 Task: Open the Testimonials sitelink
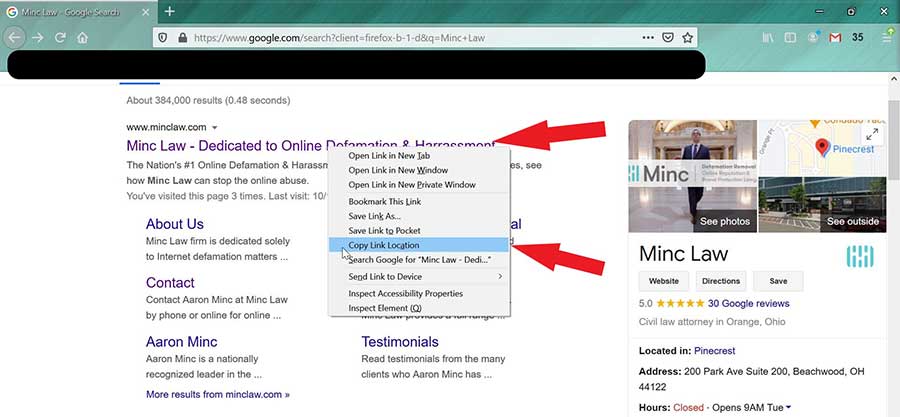pyautogui.click(x=400, y=342)
